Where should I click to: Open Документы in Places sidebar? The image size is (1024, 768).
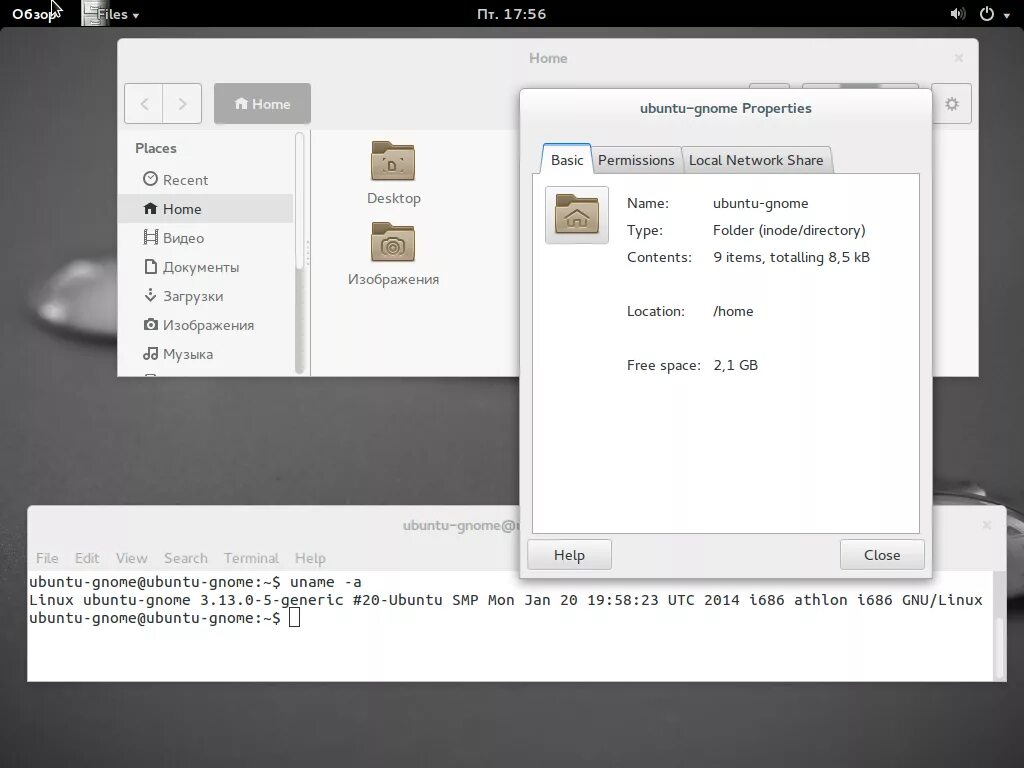click(205, 266)
